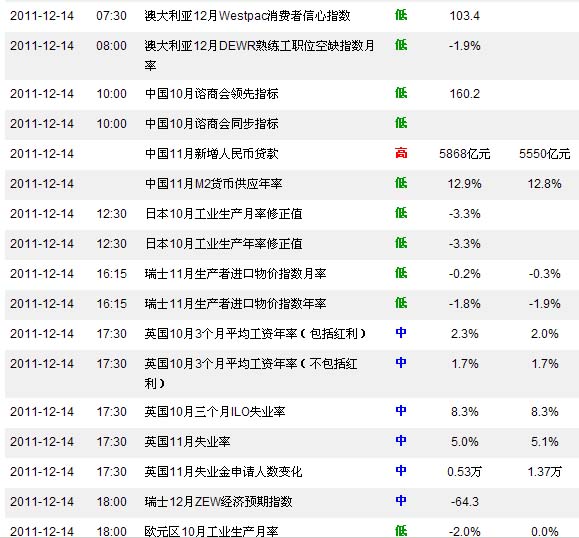Click the 2.0% forecast value
Screen dimensions: 579x538
point(545,333)
